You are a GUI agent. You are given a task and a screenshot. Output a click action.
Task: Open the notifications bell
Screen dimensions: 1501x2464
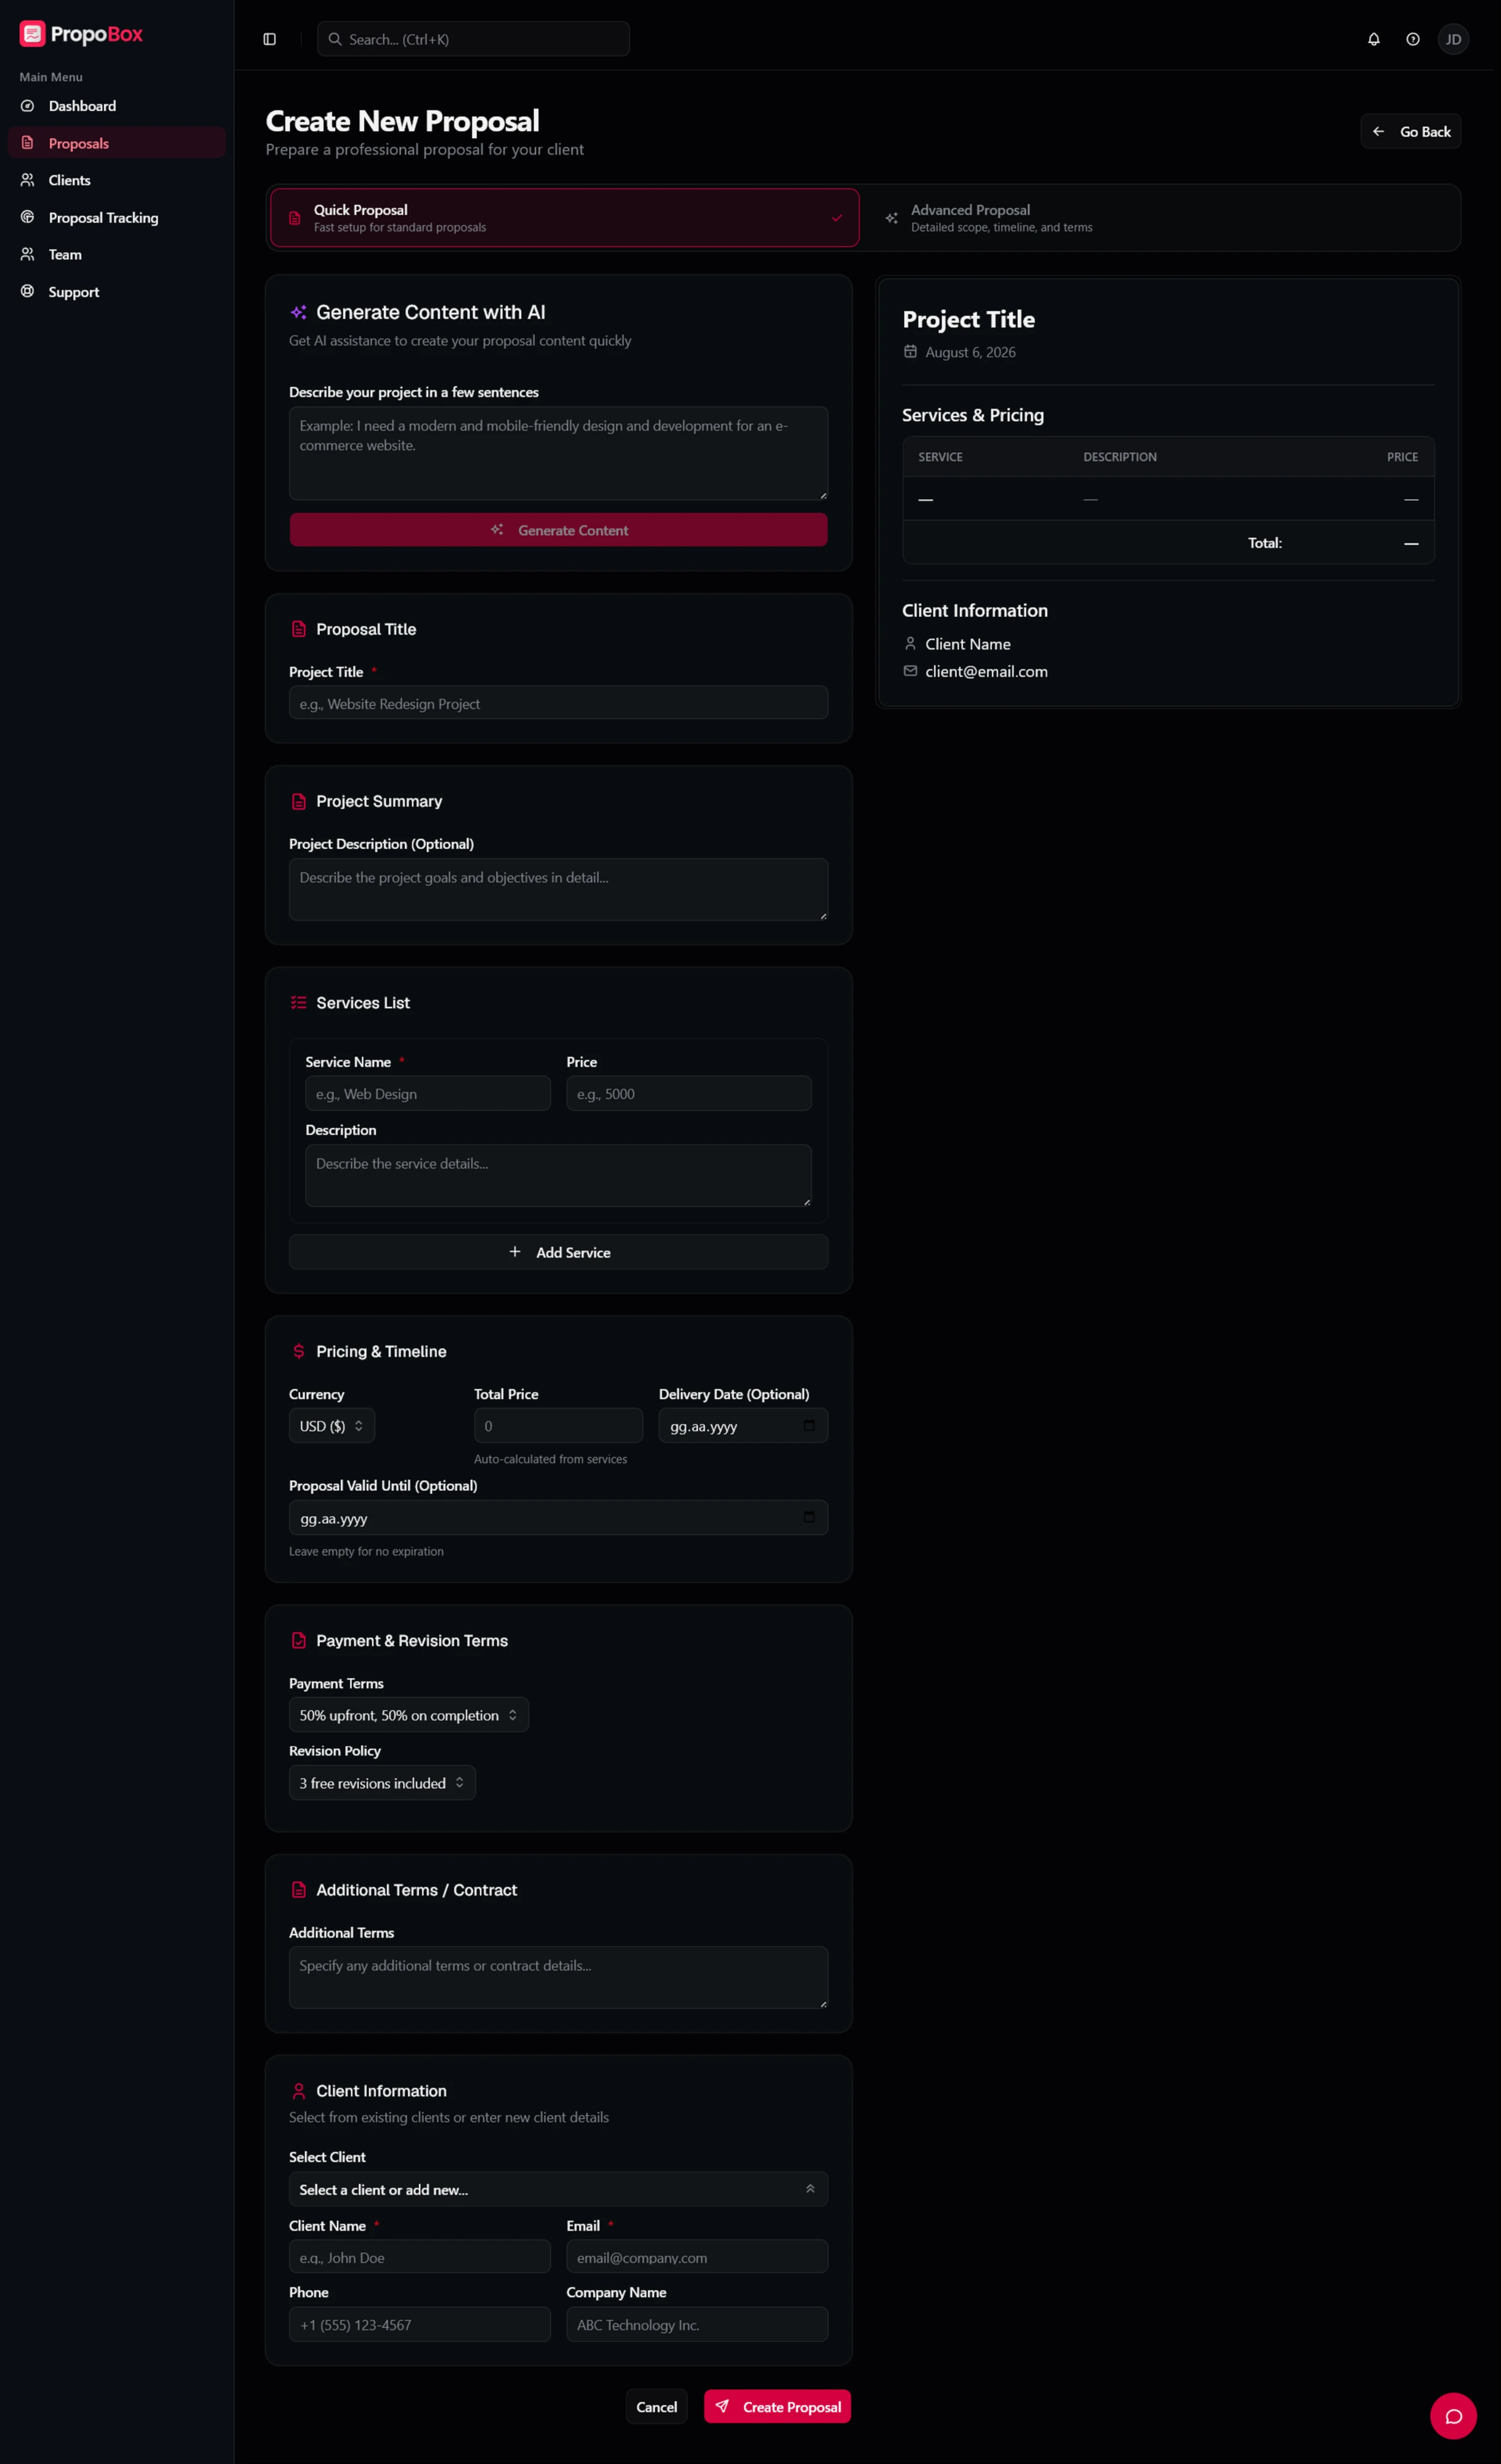coord(1374,39)
